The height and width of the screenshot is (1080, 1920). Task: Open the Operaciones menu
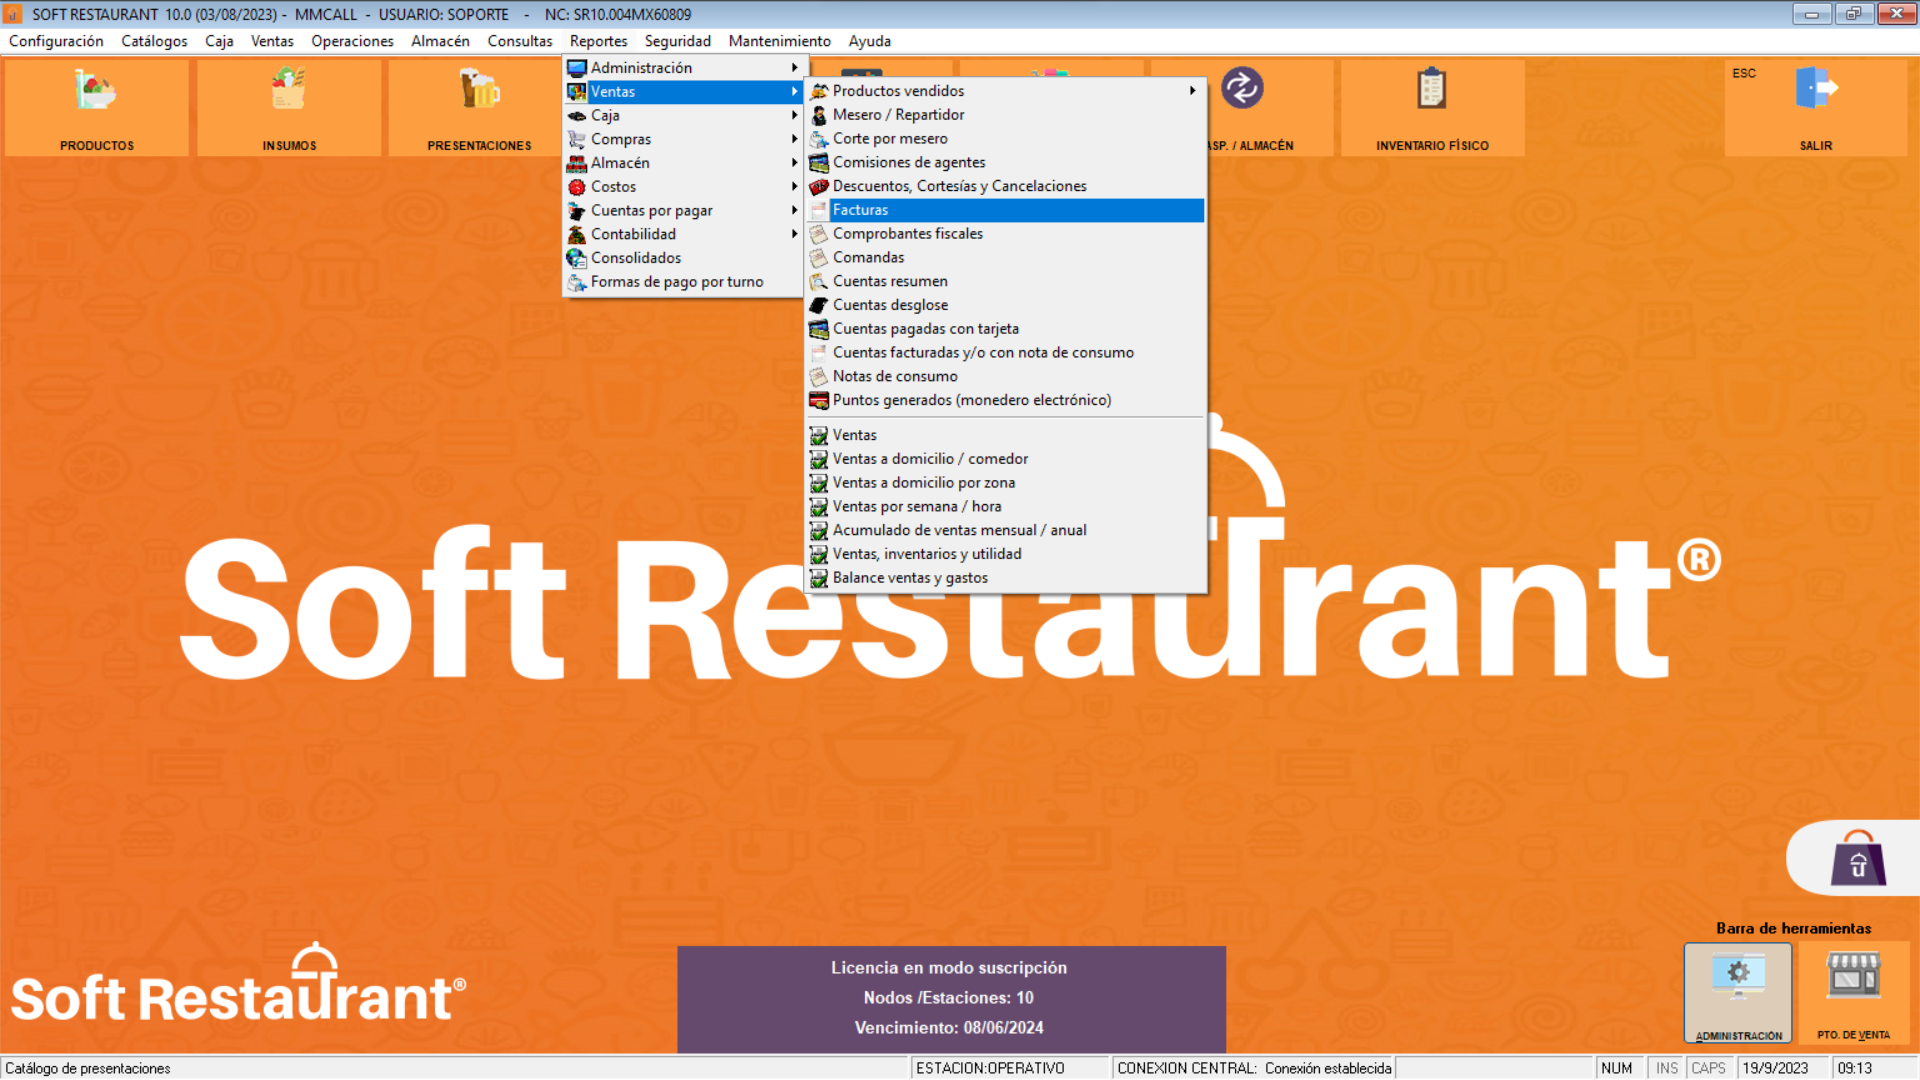point(352,41)
